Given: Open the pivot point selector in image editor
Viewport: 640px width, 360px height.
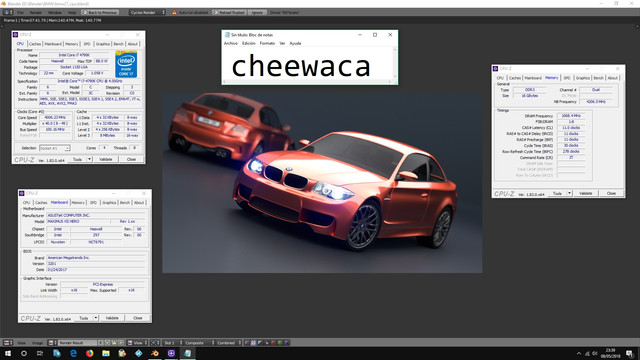Looking at the screenshot, I should coord(155,343).
